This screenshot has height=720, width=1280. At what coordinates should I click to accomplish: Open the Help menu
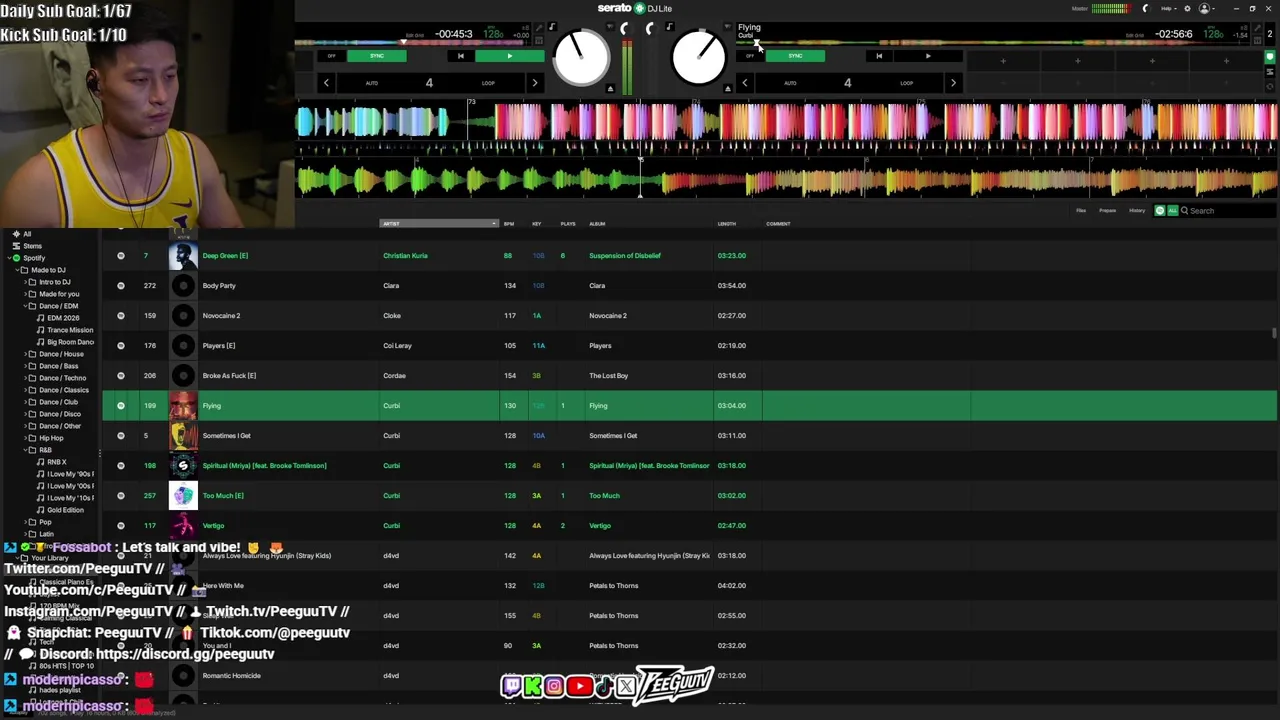(x=1168, y=9)
